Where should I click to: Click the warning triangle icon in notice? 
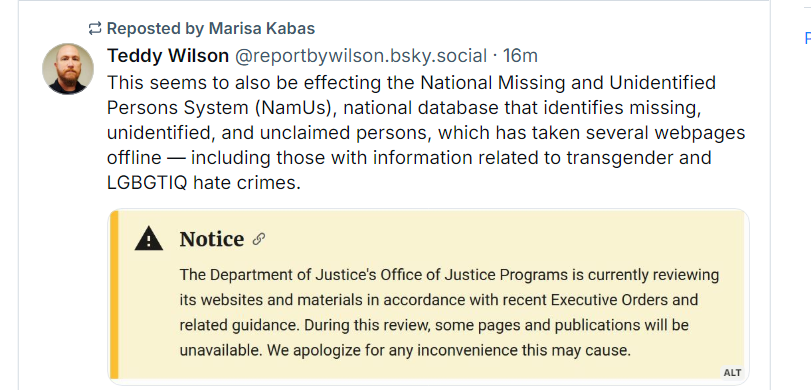pyautogui.click(x=149, y=238)
